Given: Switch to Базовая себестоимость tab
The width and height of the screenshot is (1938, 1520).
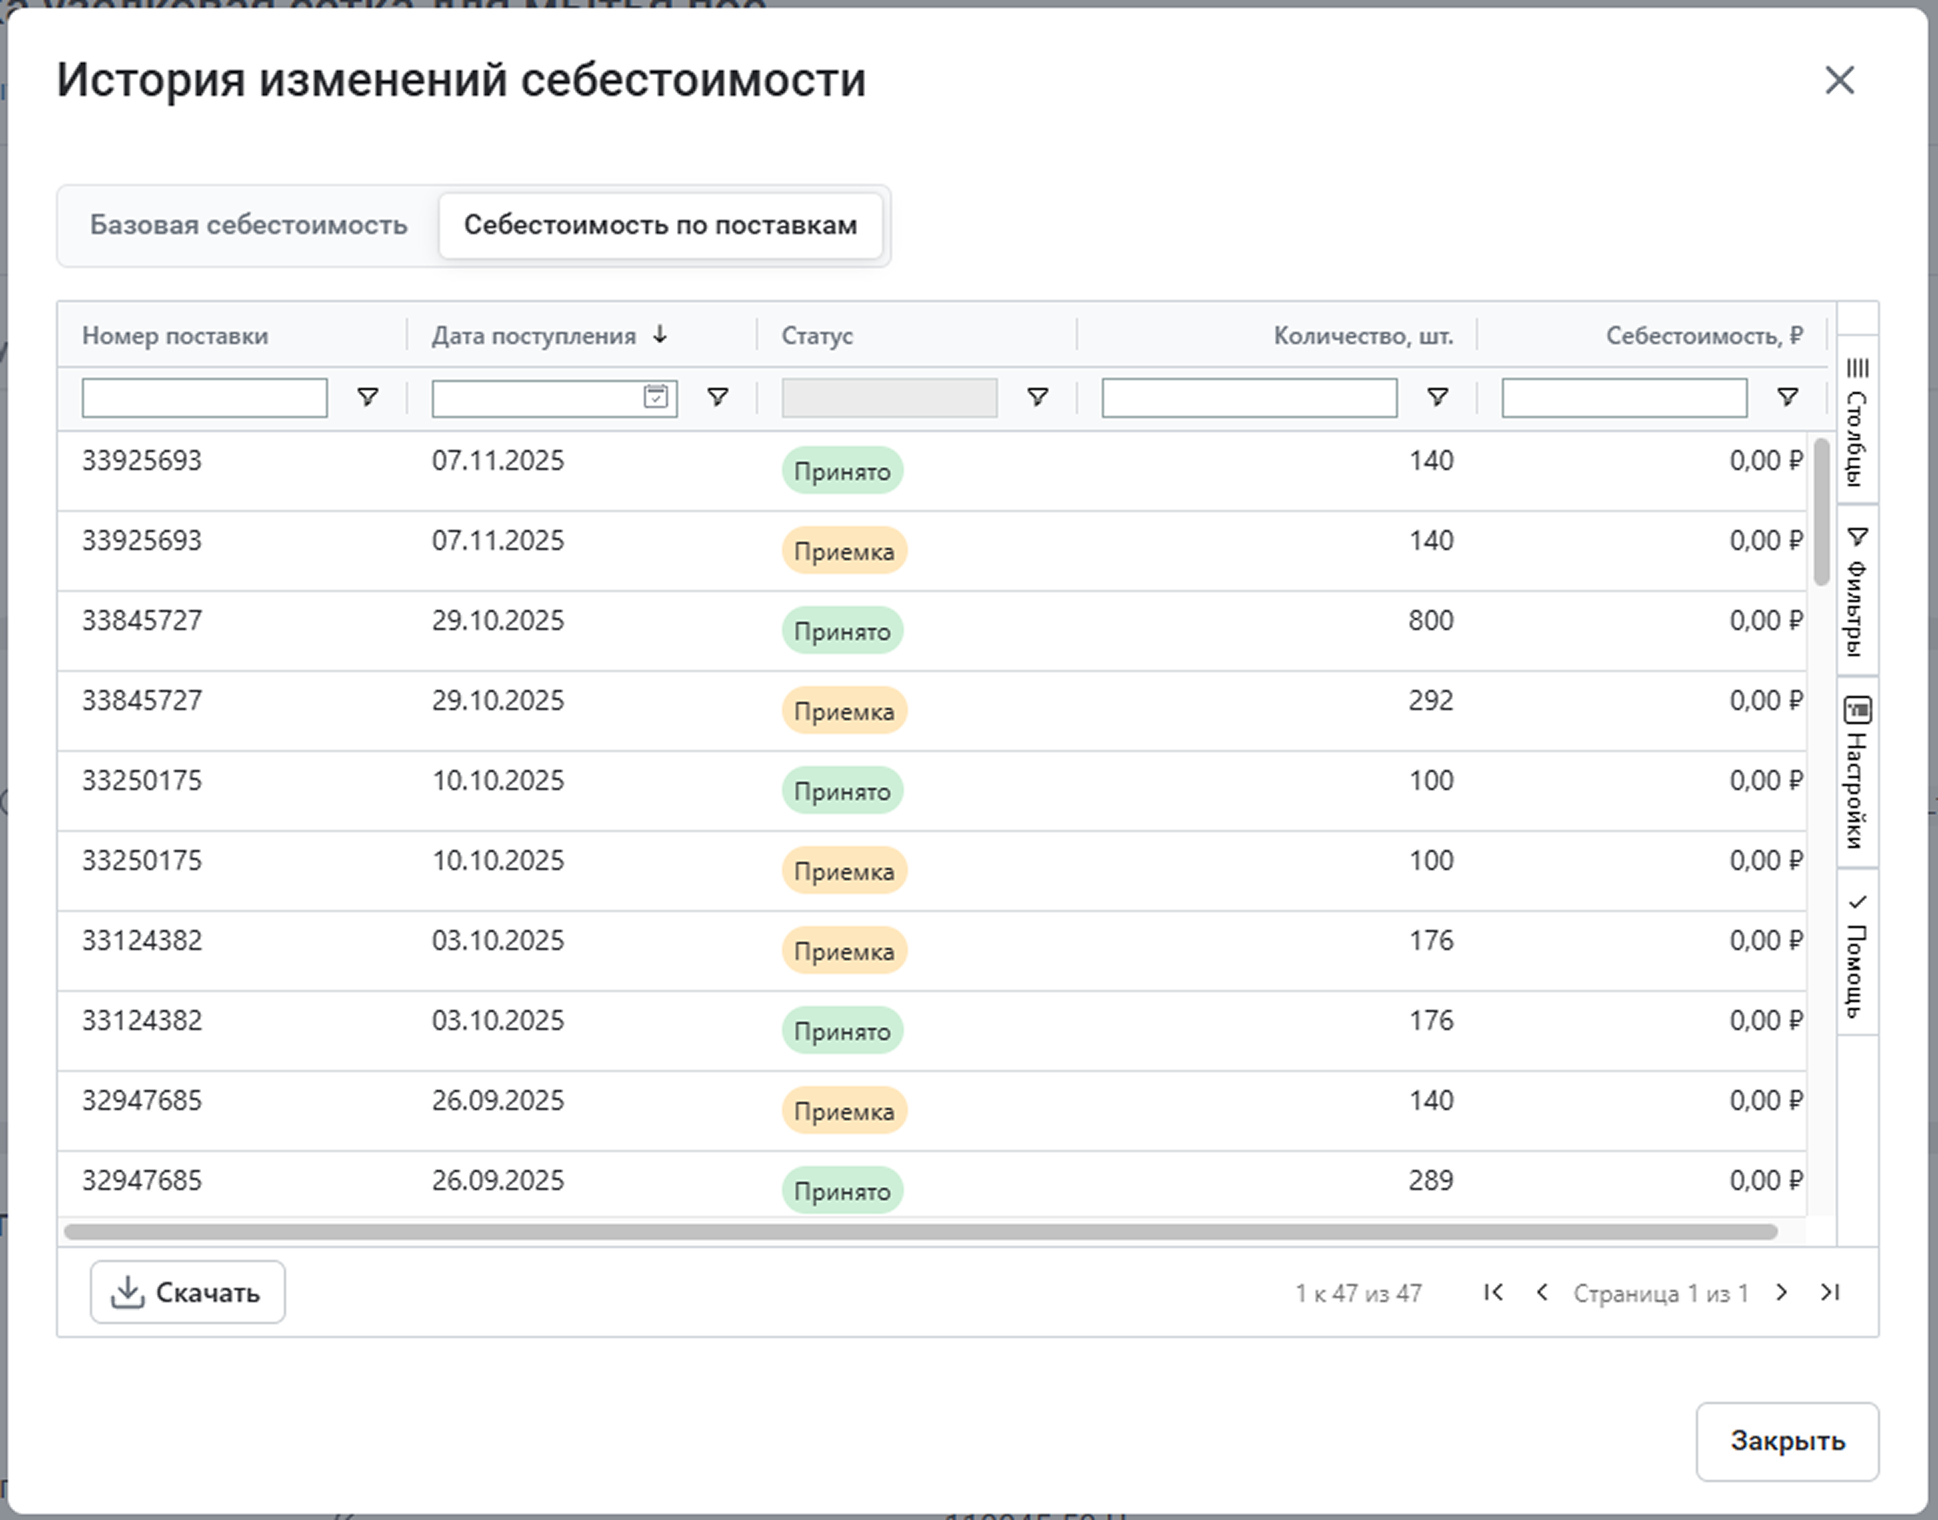Looking at the screenshot, I should point(248,225).
